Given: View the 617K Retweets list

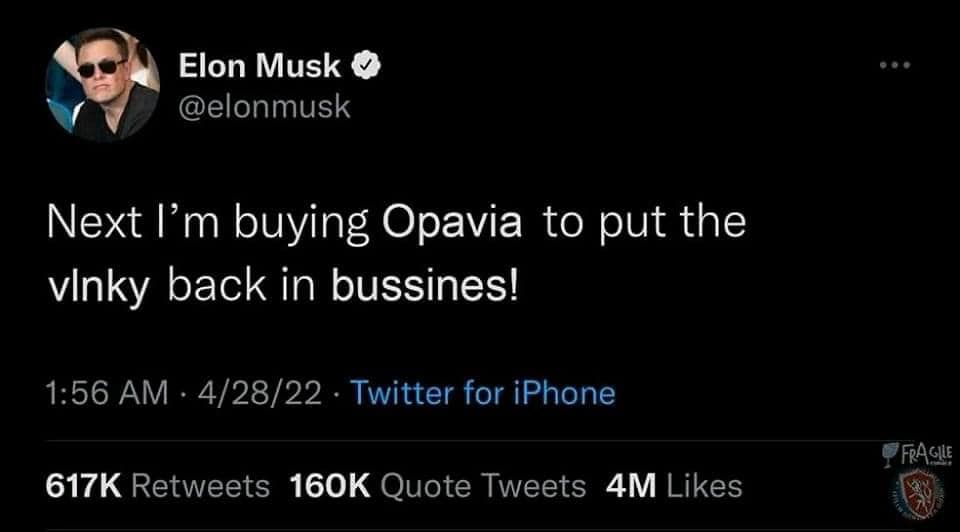Looking at the screenshot, I should click(157, 486).
